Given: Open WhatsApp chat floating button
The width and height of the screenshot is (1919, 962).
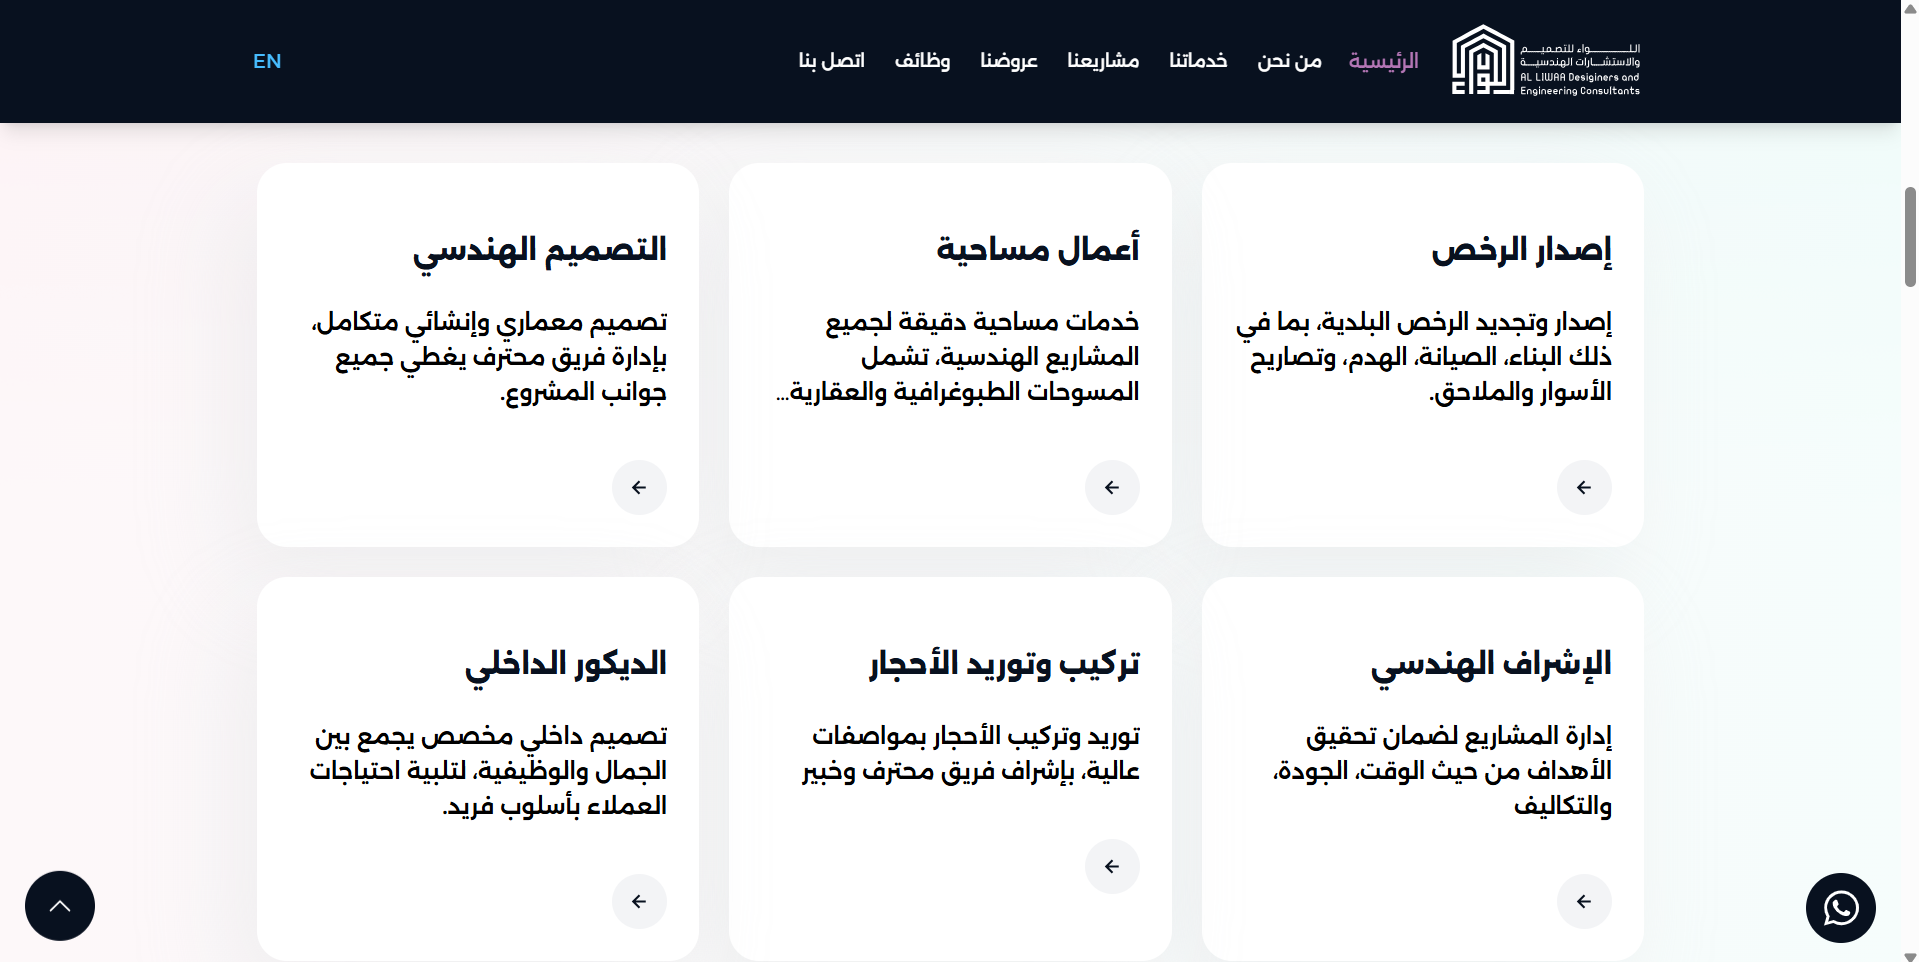Looking at the screenshot, I should [1840, 908].
